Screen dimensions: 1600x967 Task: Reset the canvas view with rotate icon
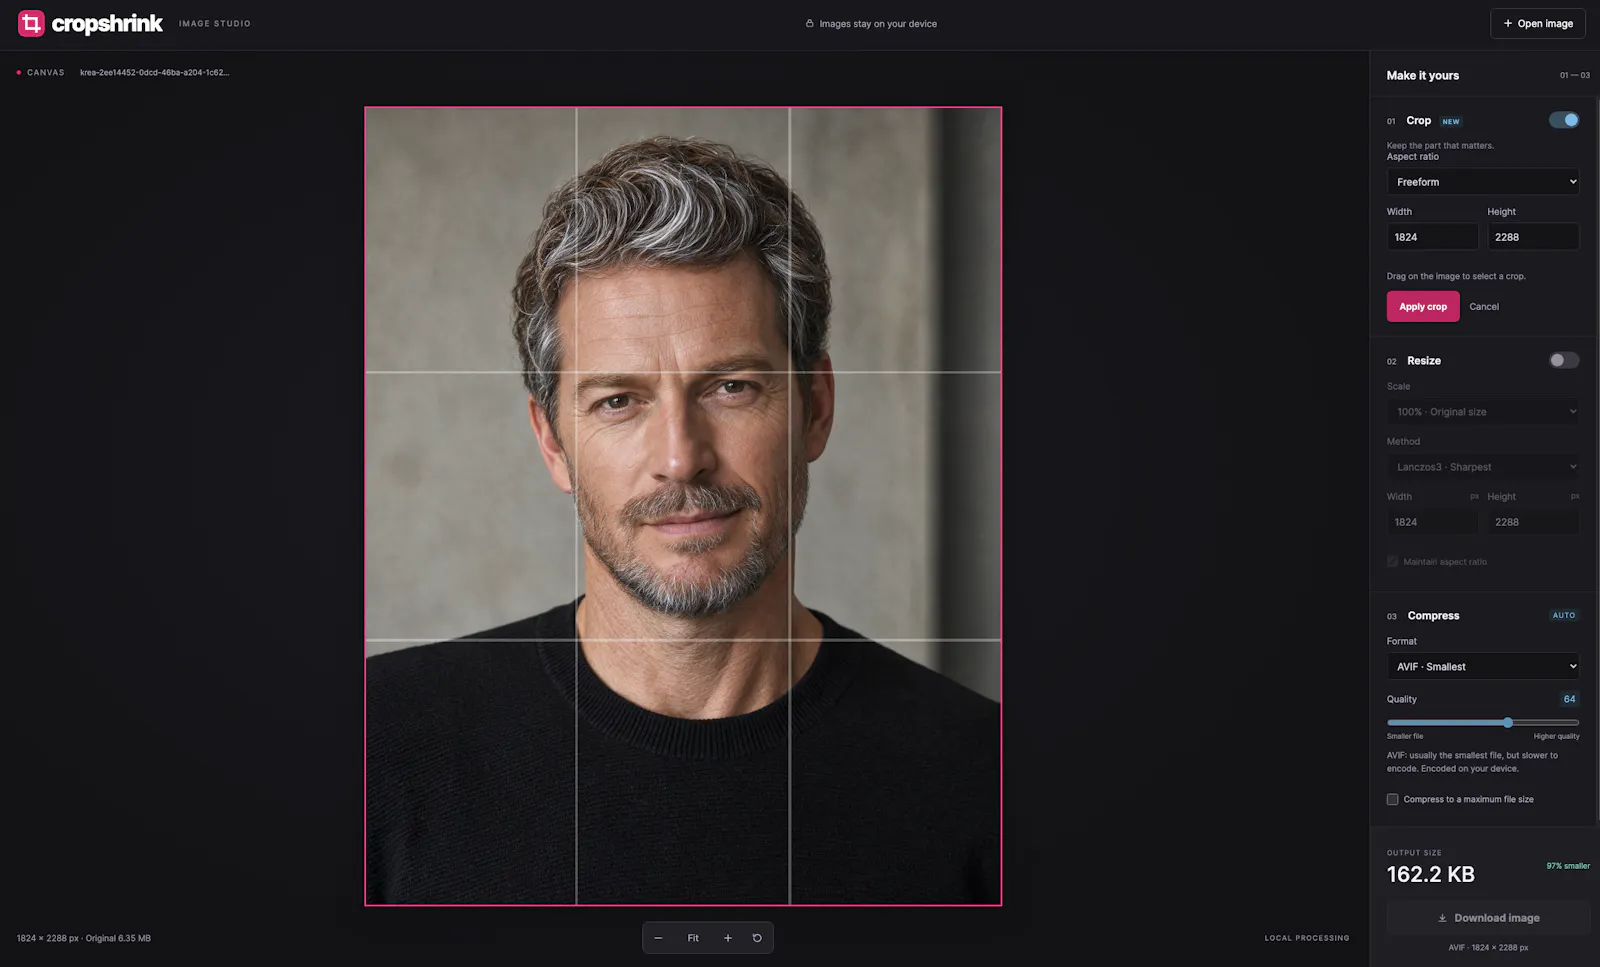pyautogui.click(x=757, y=938)
